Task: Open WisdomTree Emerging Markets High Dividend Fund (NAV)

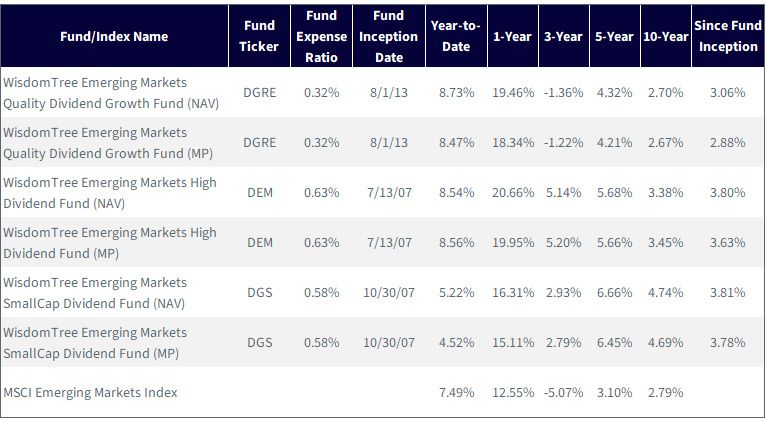Action: pos(110,193)
